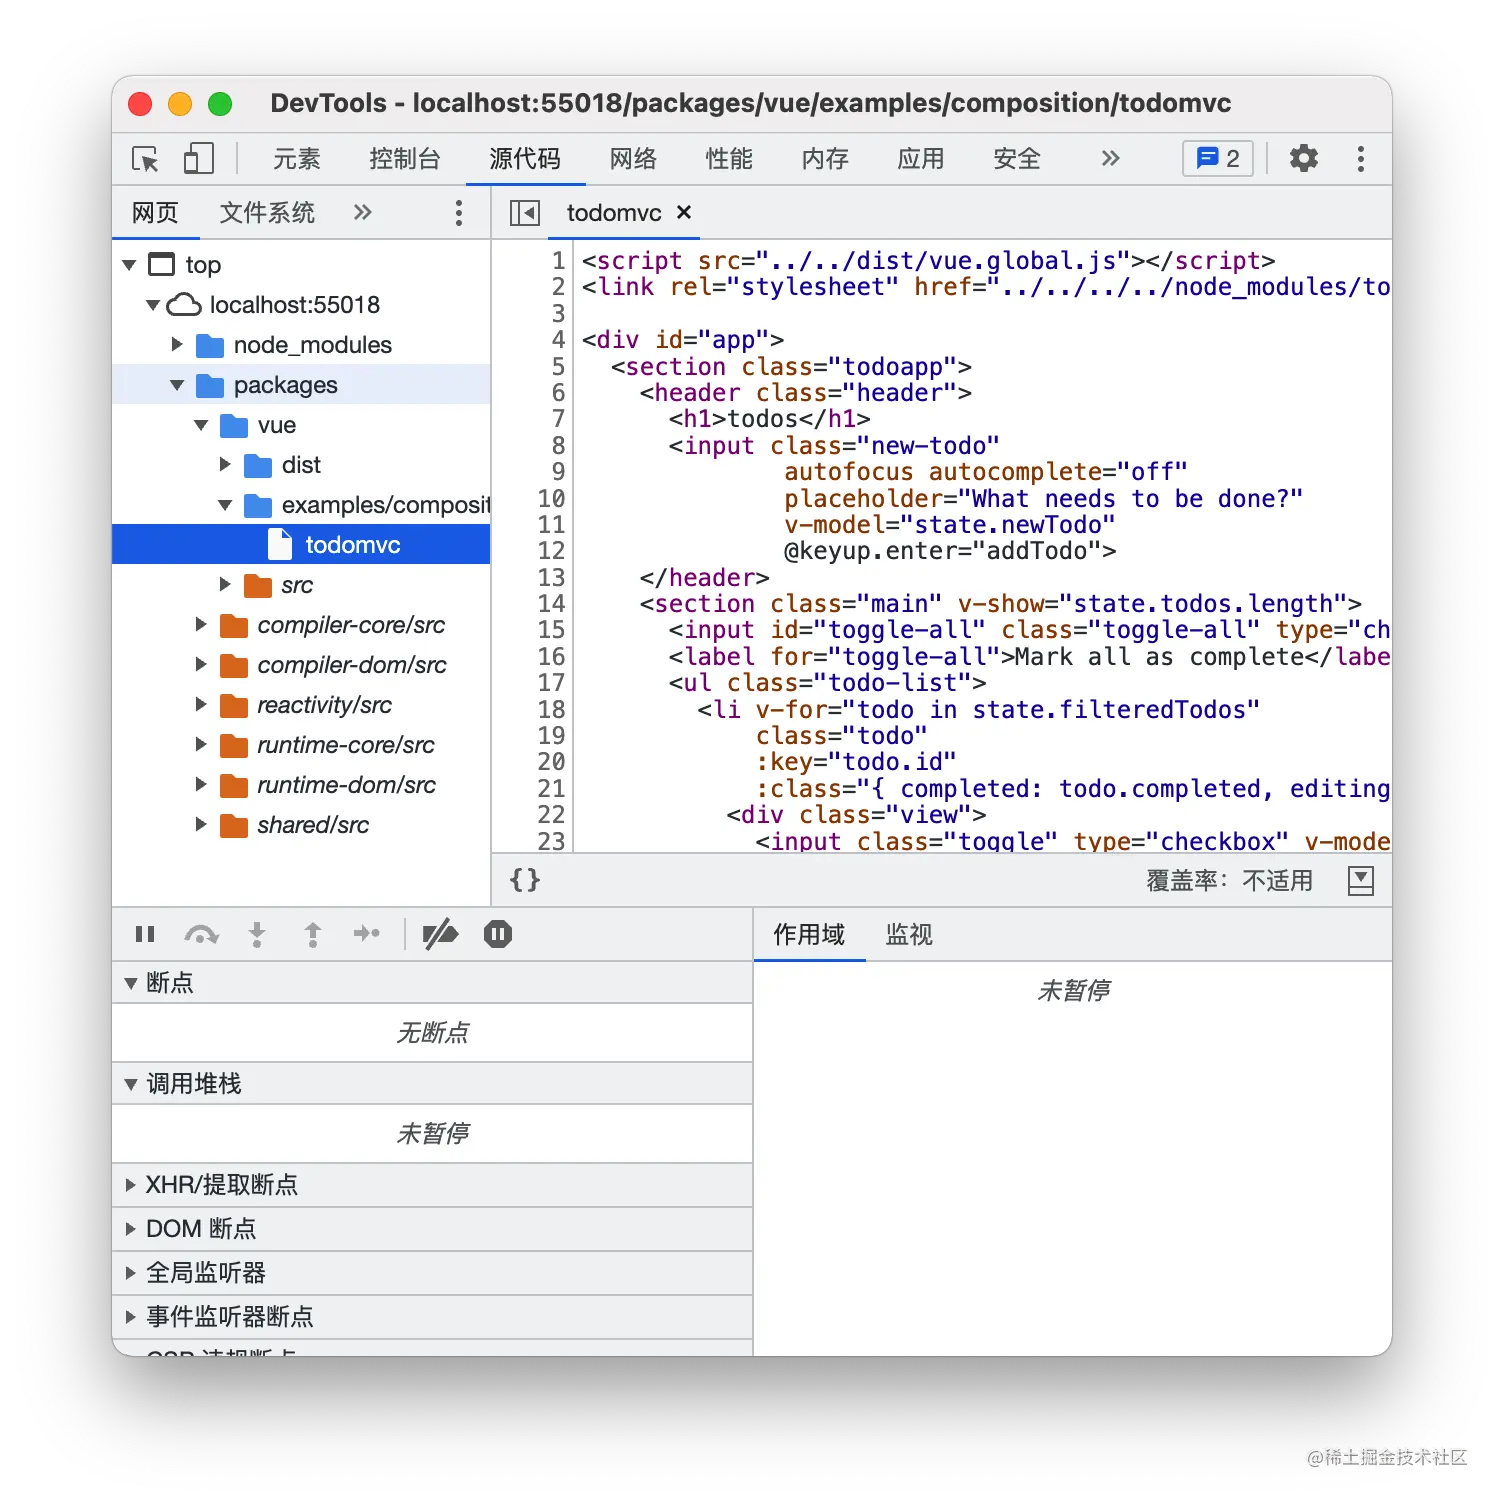The width and height of the screenshot is (1504, 1504).
Task: Open the 2 issues message badge
Action: click(1218, 158)
